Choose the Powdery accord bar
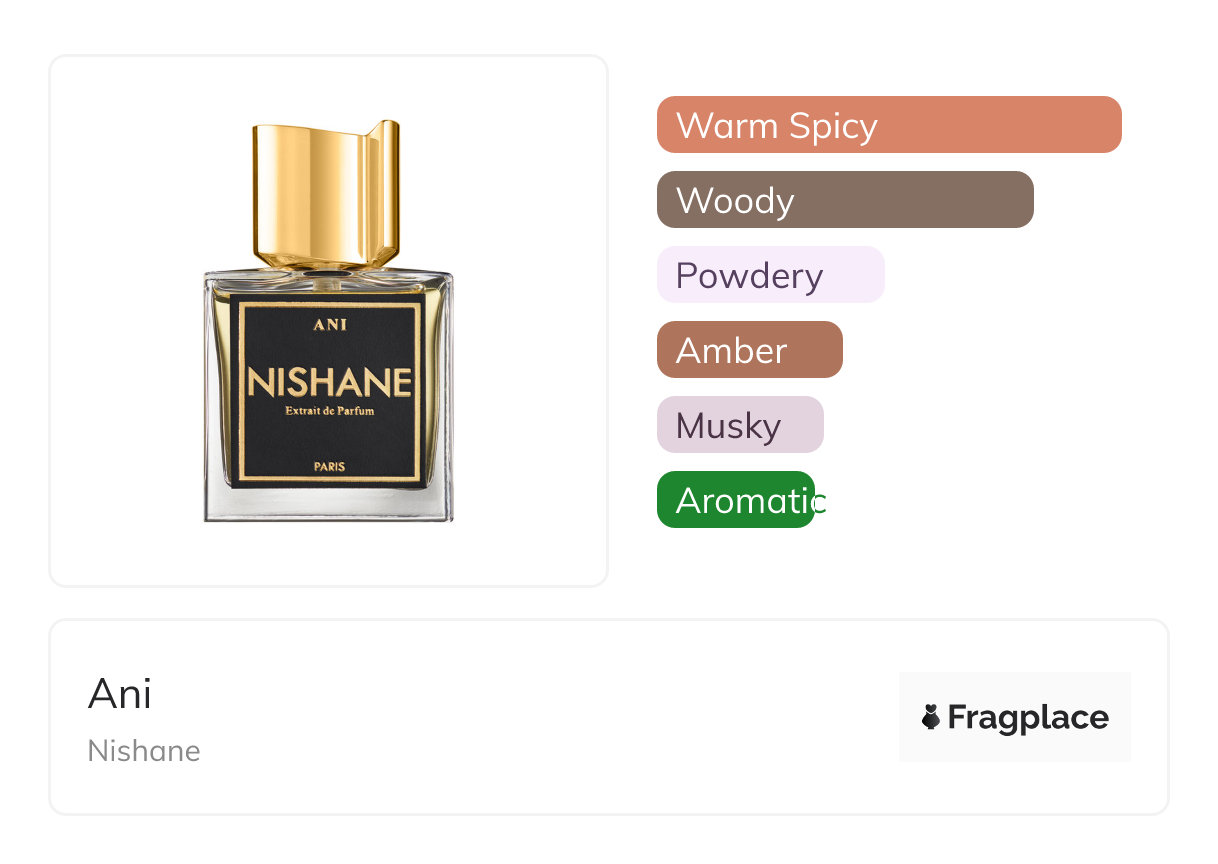Screen dimensions: 1218x864 coord(770,275)
